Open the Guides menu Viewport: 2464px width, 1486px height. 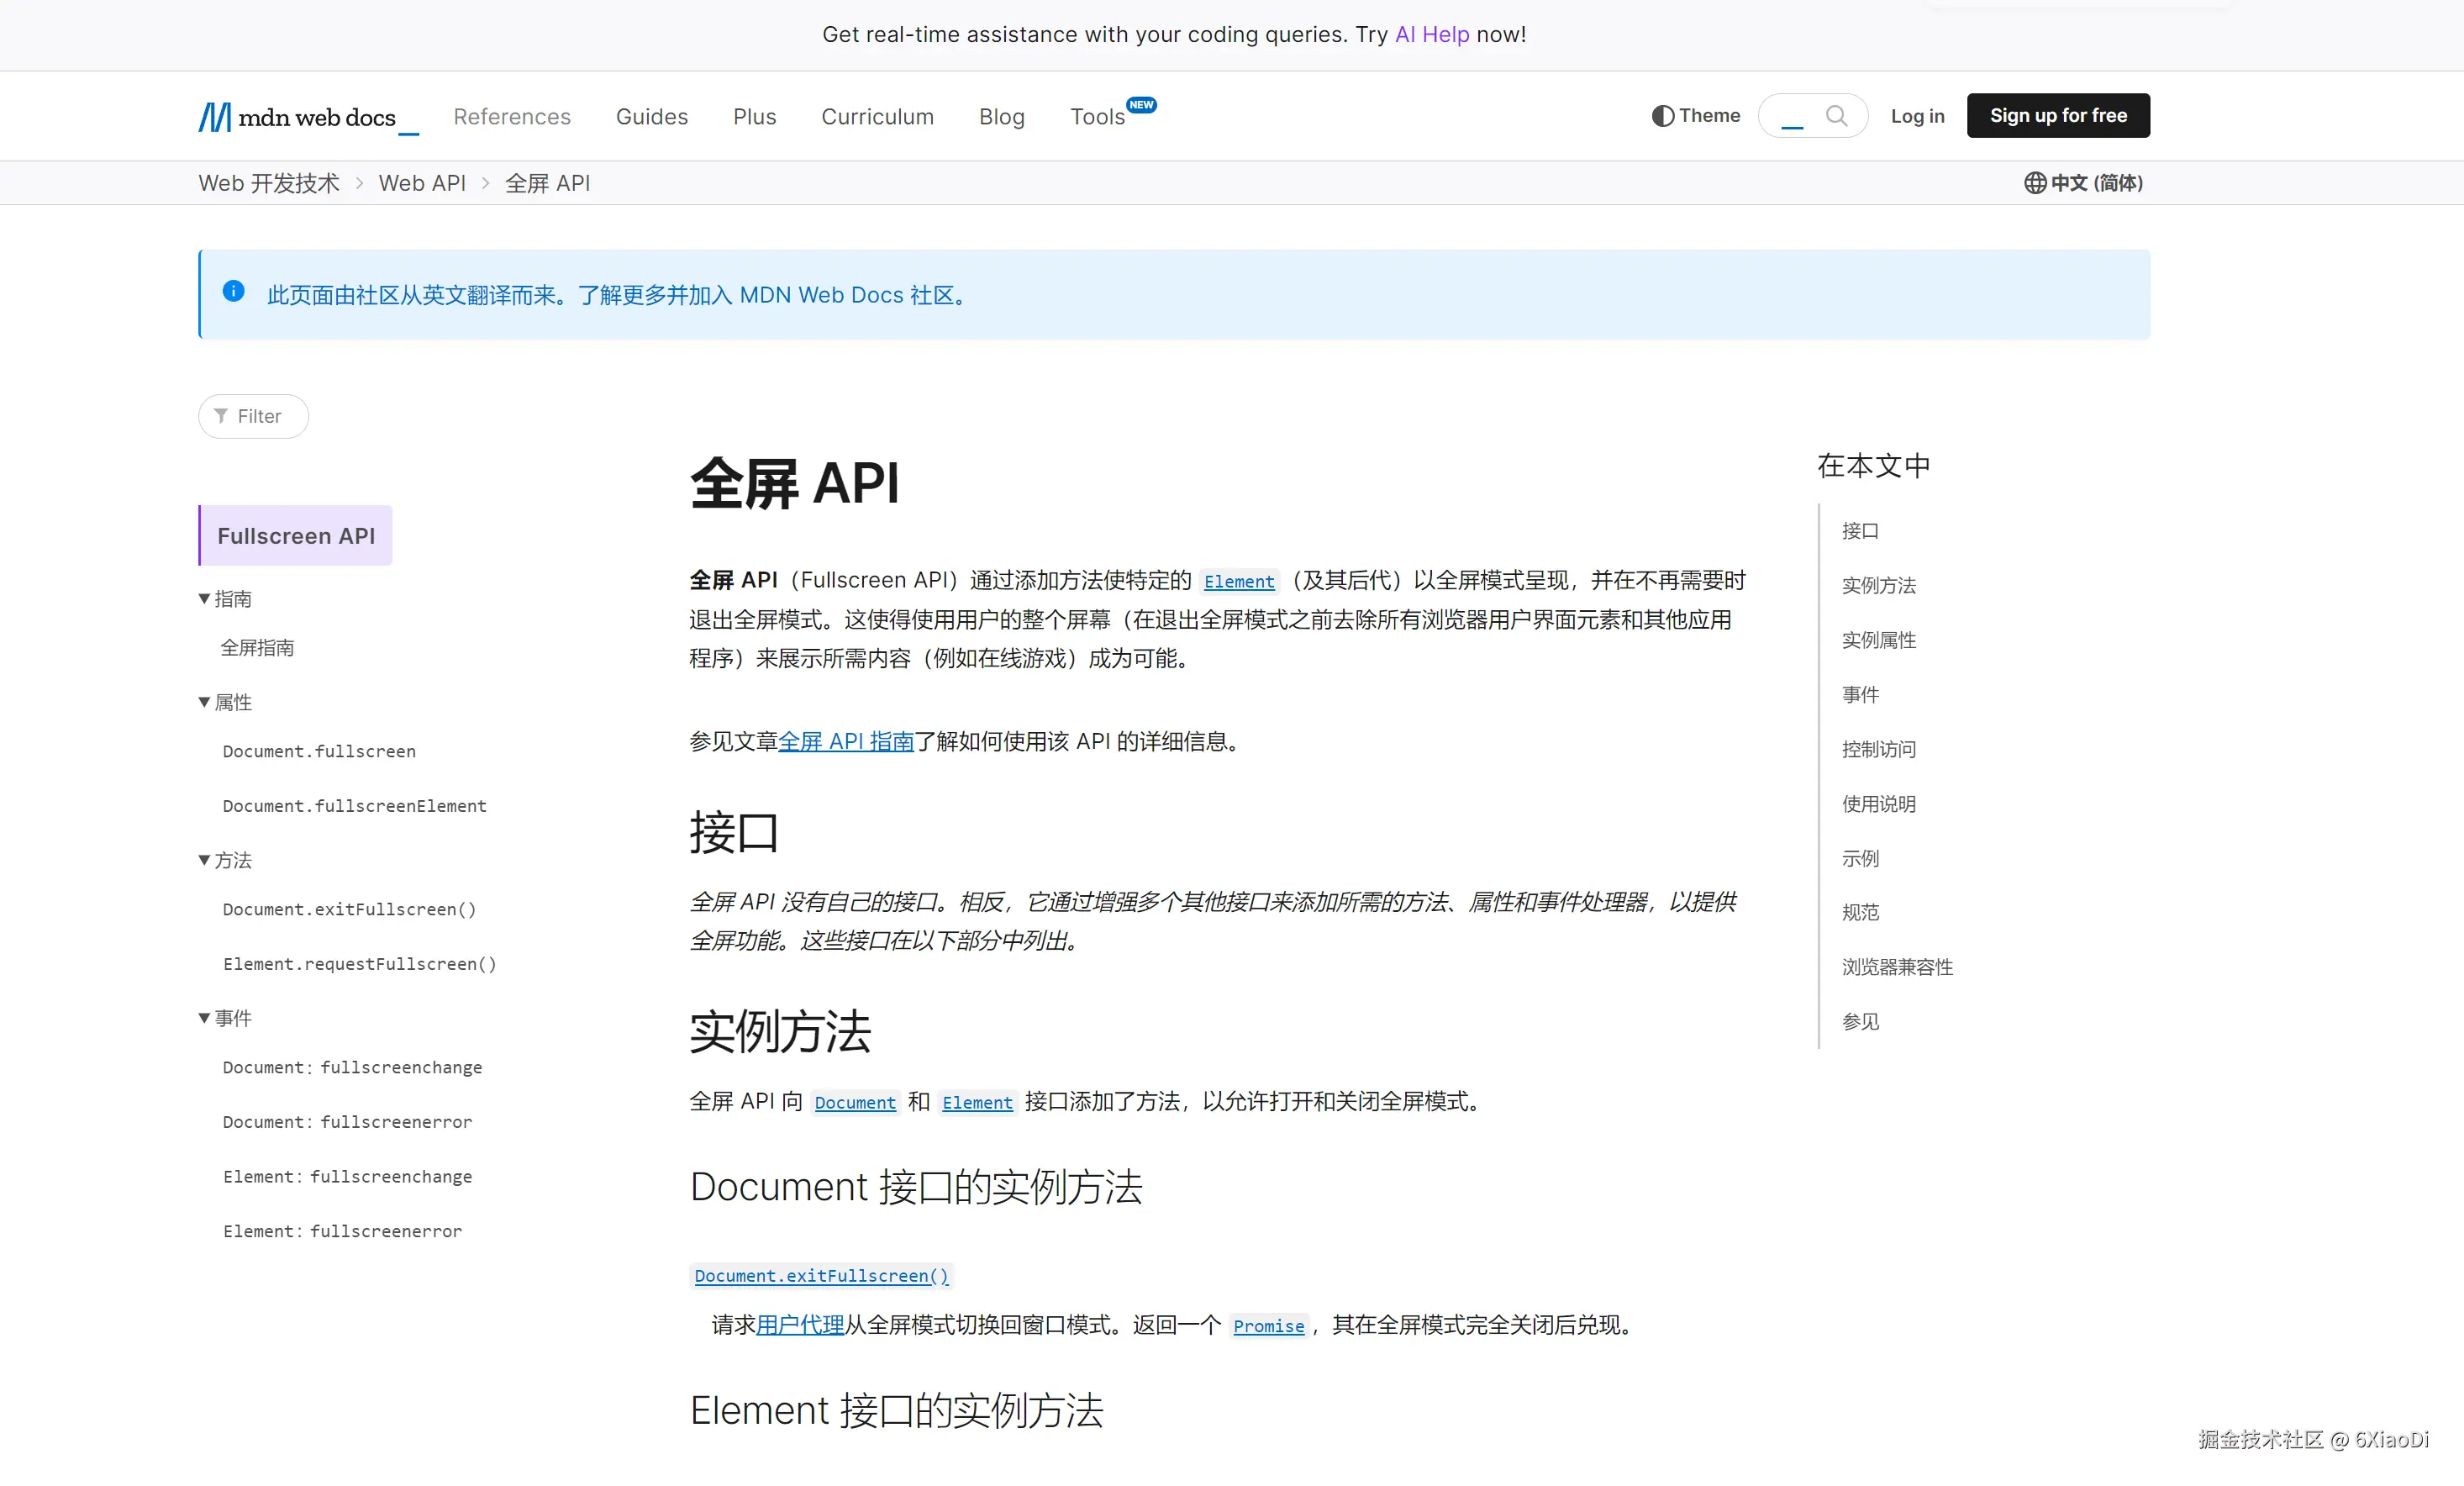coord(651,117)
